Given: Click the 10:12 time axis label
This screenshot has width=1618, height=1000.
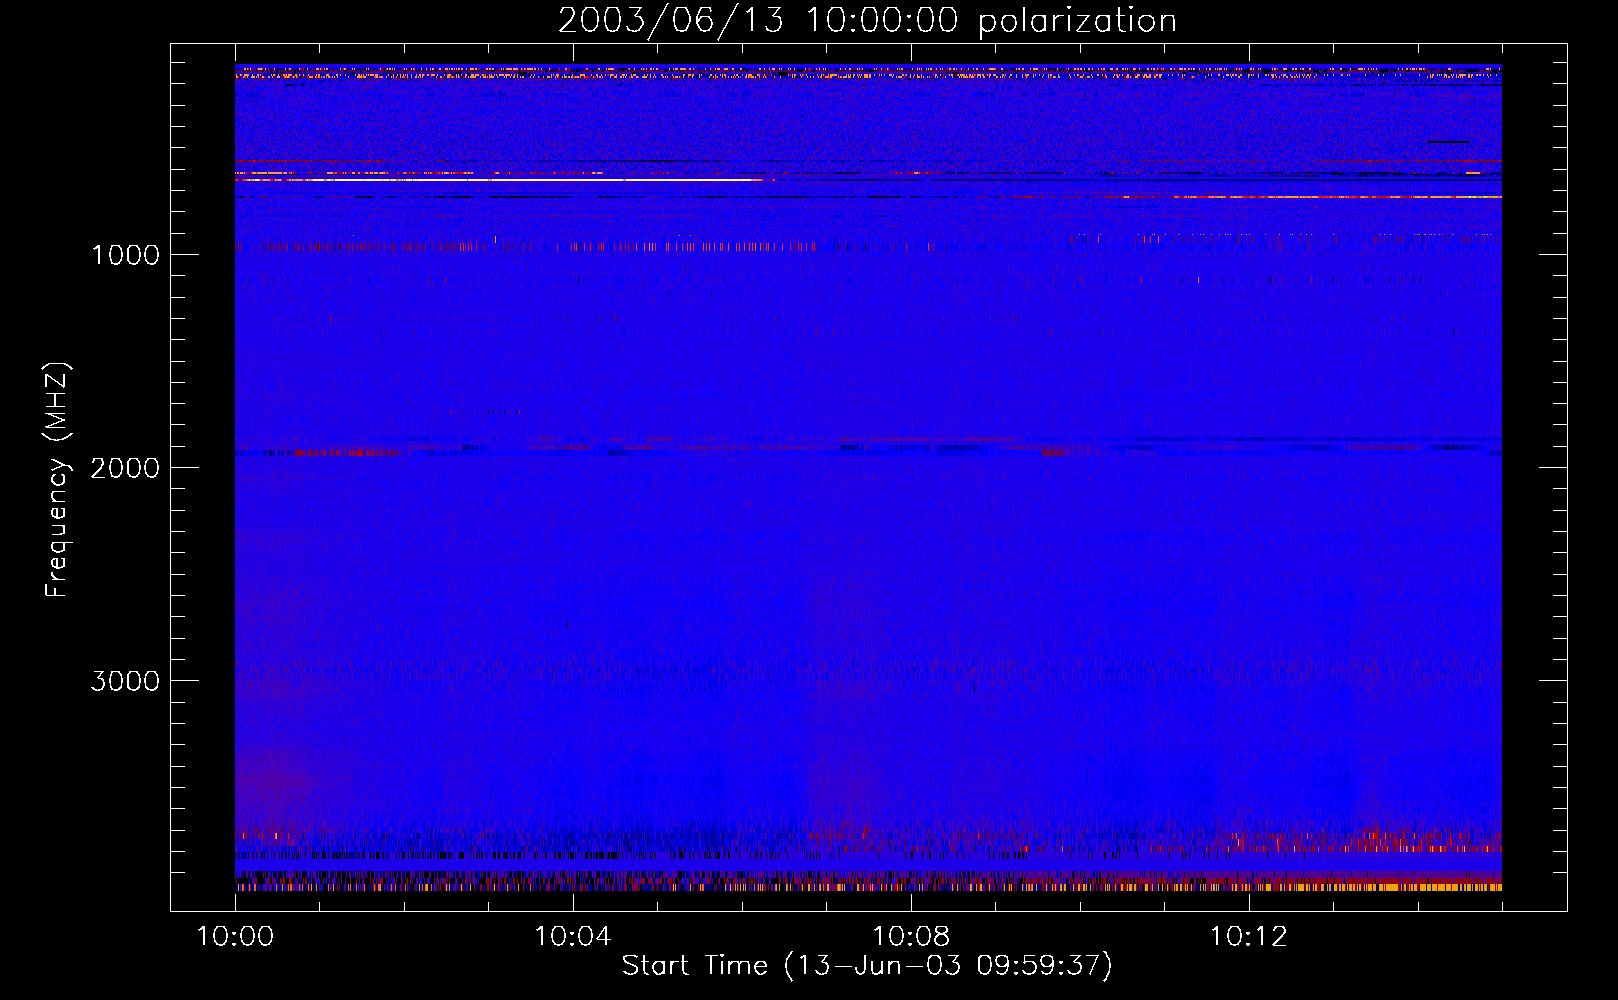Looking at the screenshot, I should [1248, 936].
